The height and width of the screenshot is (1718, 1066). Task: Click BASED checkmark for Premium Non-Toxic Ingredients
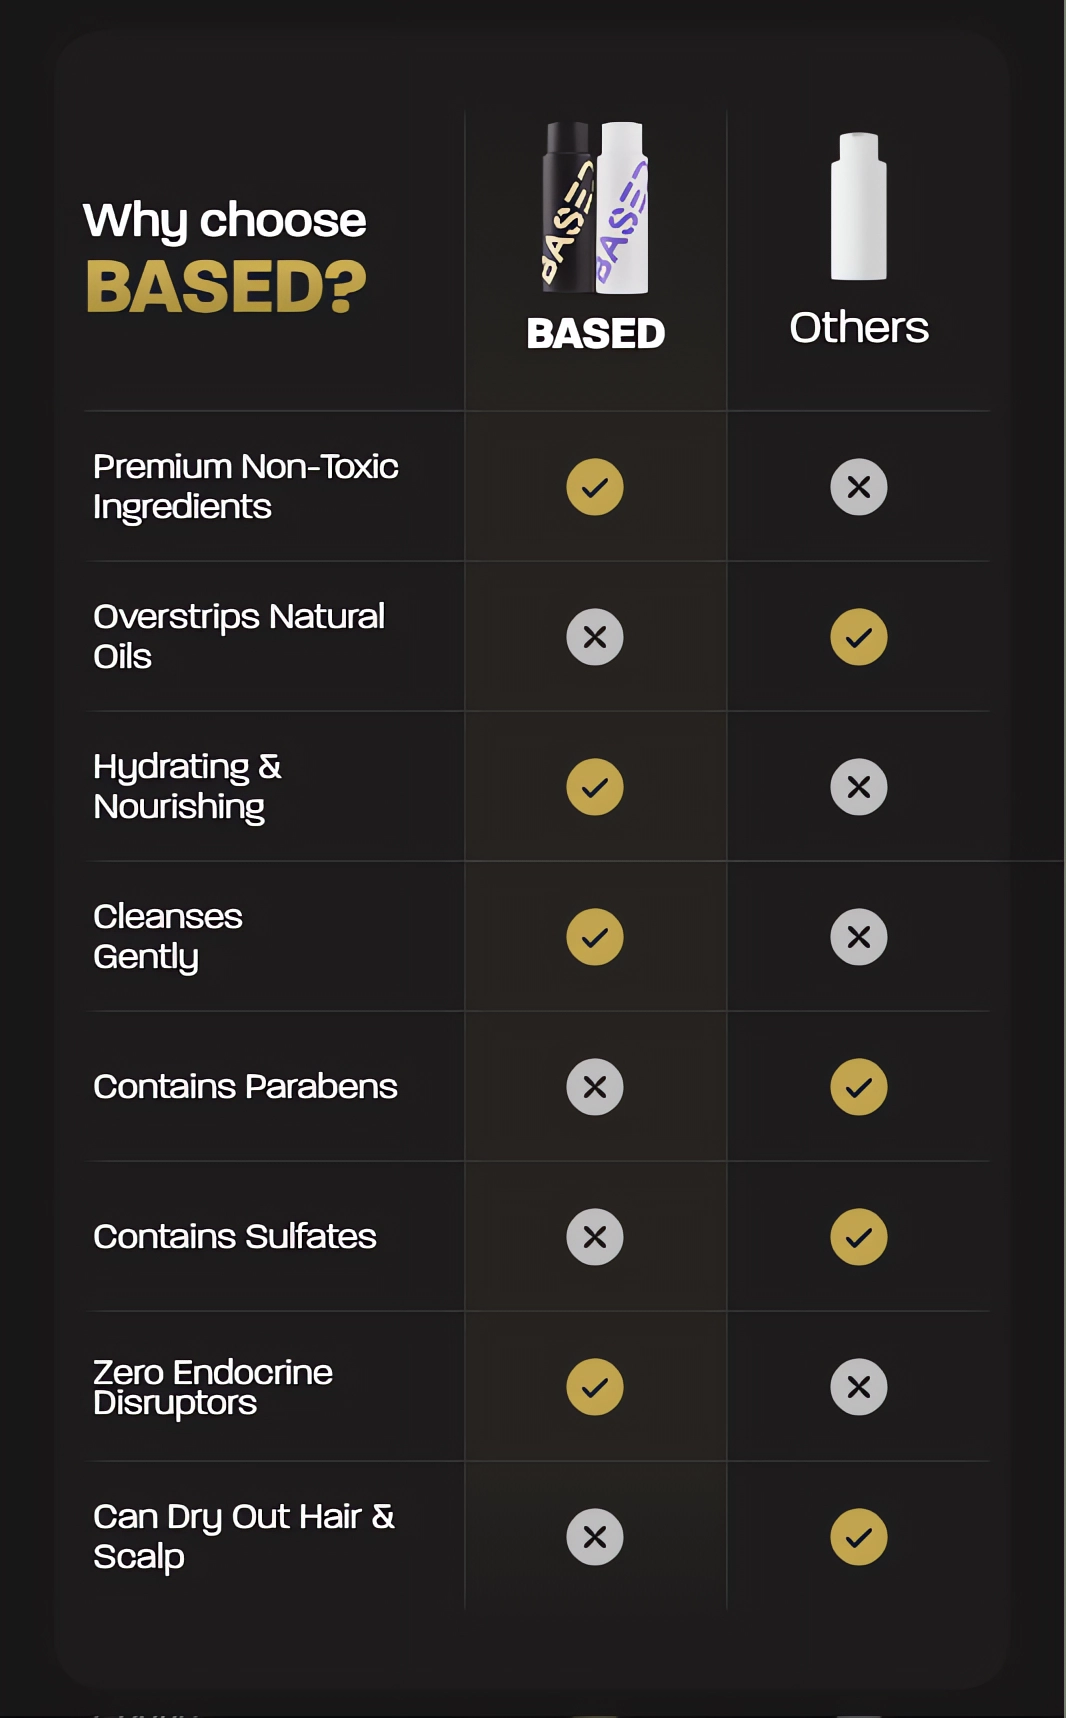(x=595, y=487)
